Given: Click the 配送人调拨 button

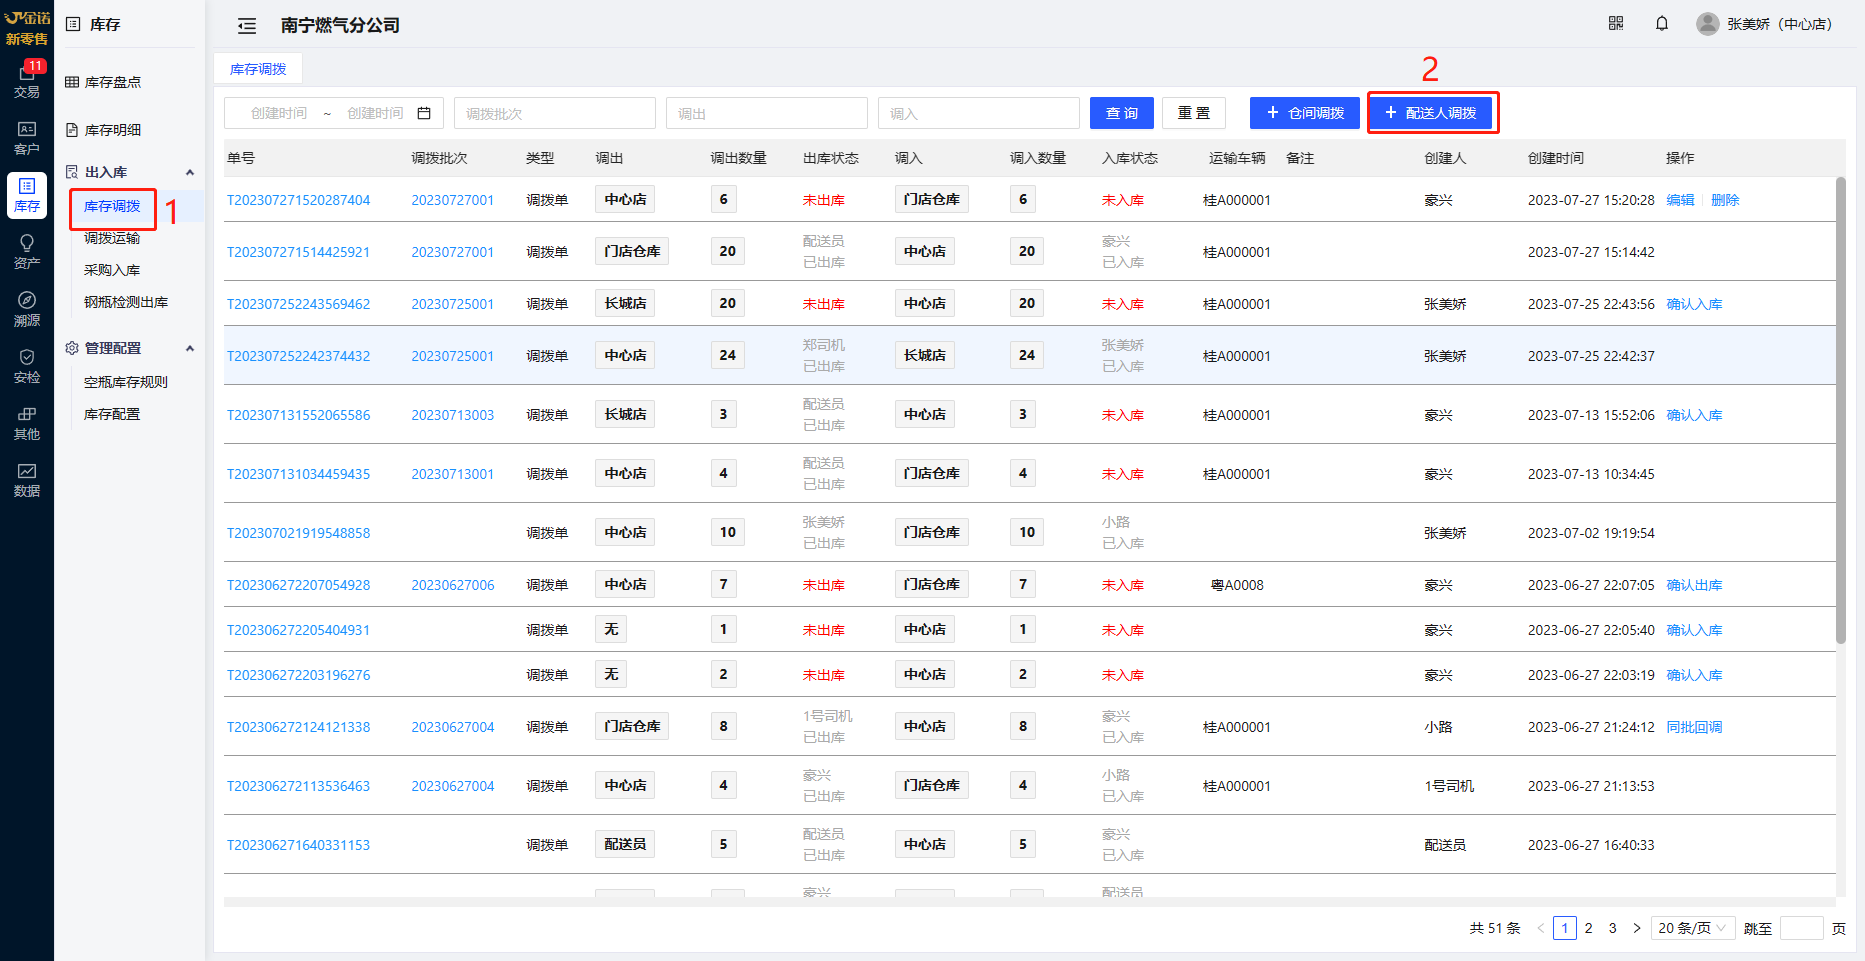Looking at the screenshot, I should click(x=1431, y=113).
